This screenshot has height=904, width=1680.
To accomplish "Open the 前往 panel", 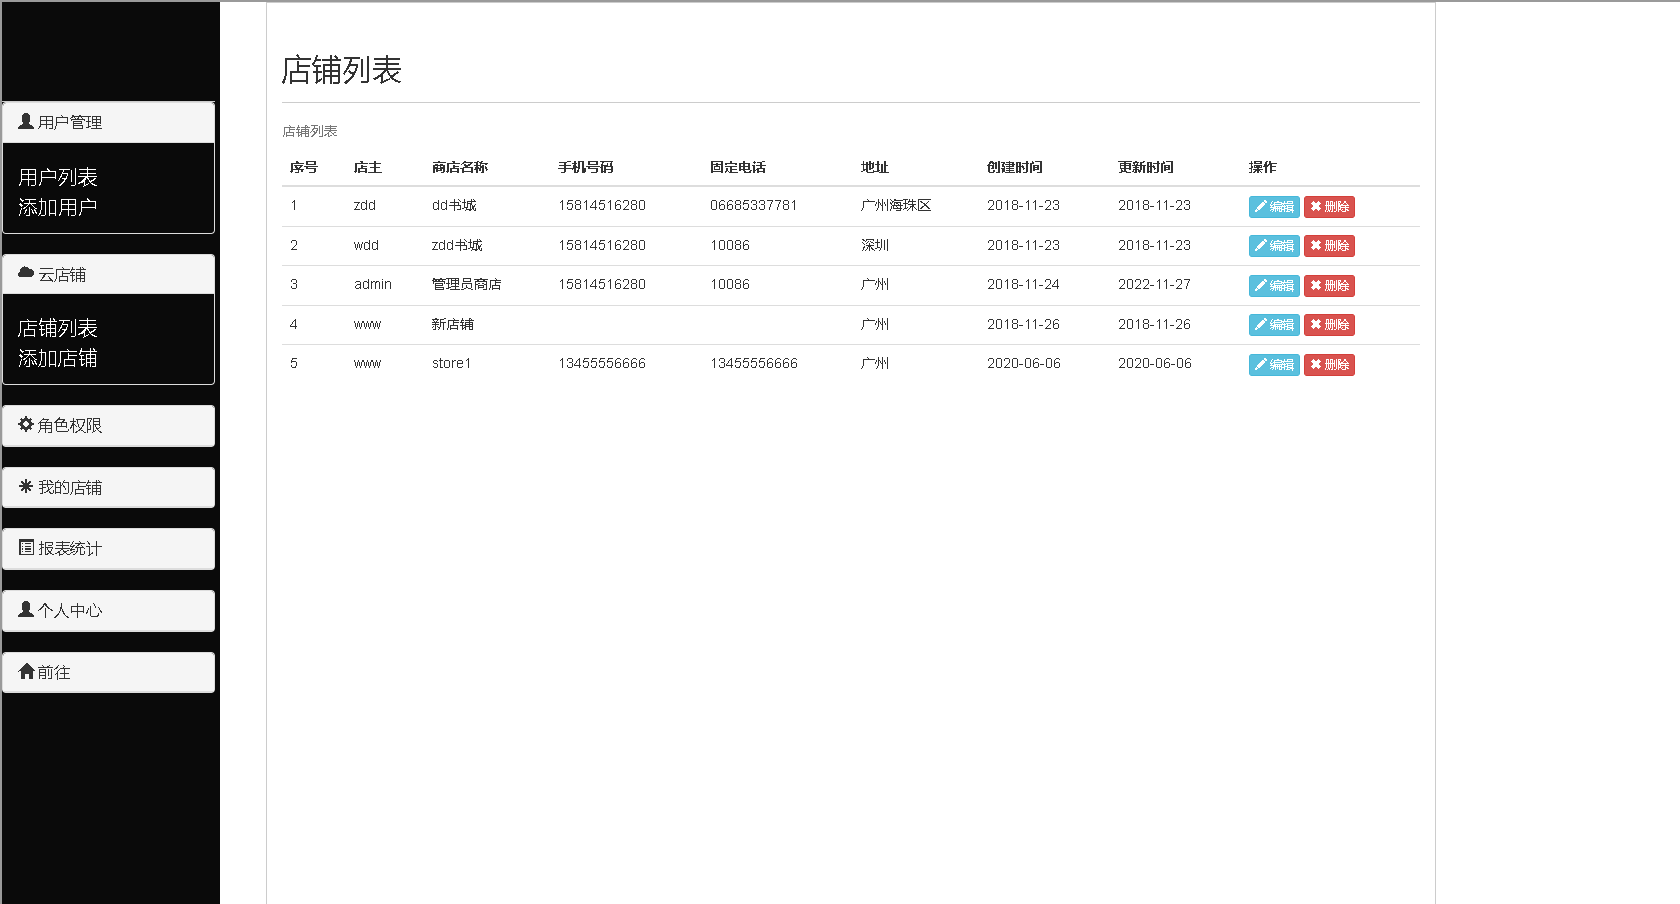I will click(x=108, y=673).
